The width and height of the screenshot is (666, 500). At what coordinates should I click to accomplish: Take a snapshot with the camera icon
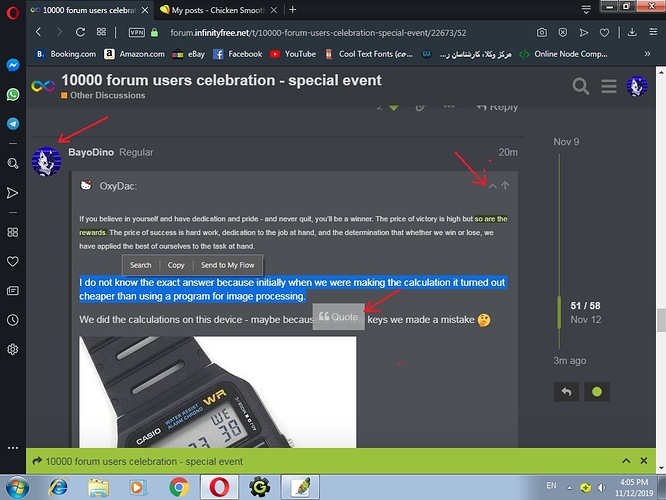click(542, 32)
